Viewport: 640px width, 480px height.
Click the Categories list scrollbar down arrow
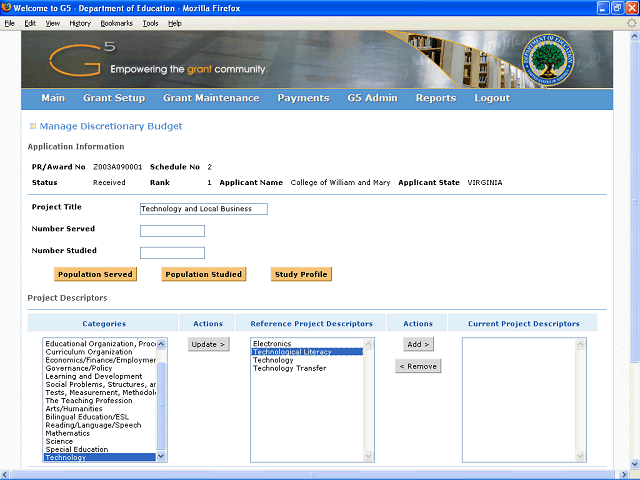click(x=161, y=457)
